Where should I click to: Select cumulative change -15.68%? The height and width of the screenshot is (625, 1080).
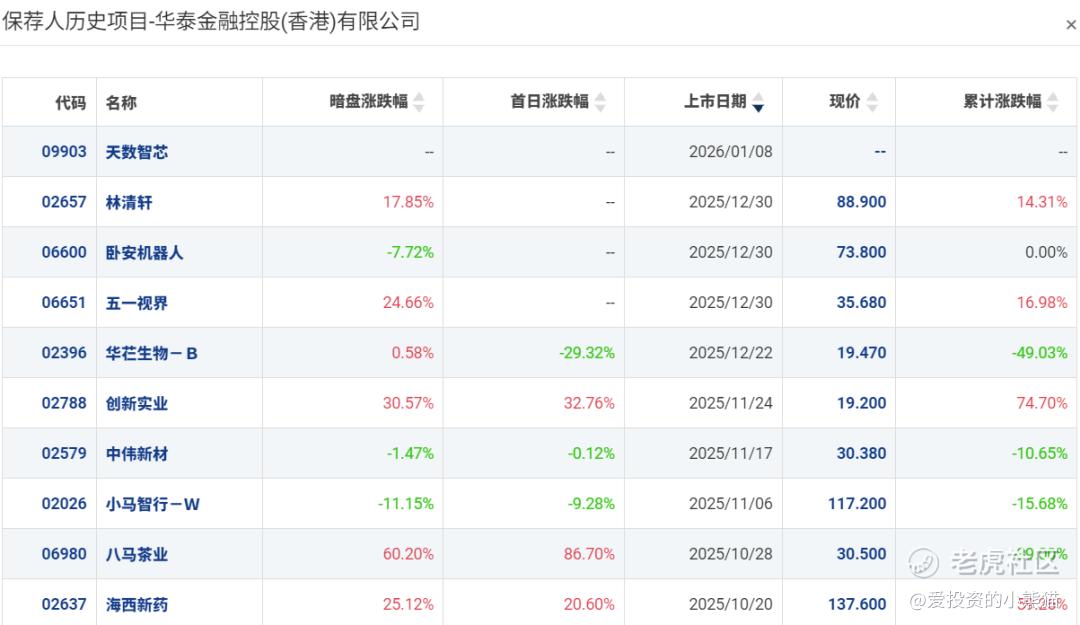coord(1039,504)
